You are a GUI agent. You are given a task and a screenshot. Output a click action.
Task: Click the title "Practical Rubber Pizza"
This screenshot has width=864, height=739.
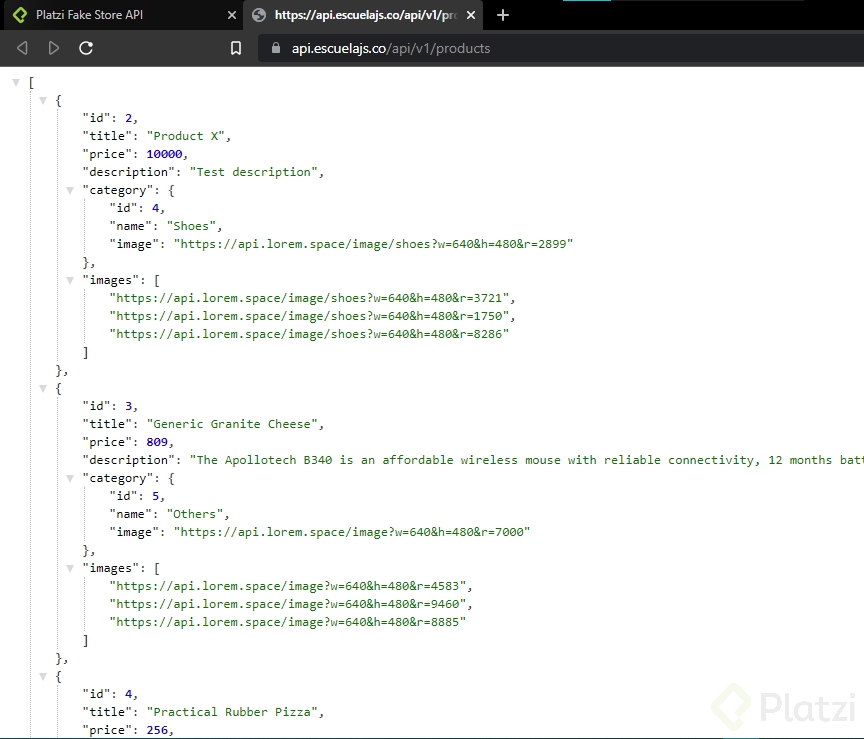232,712
